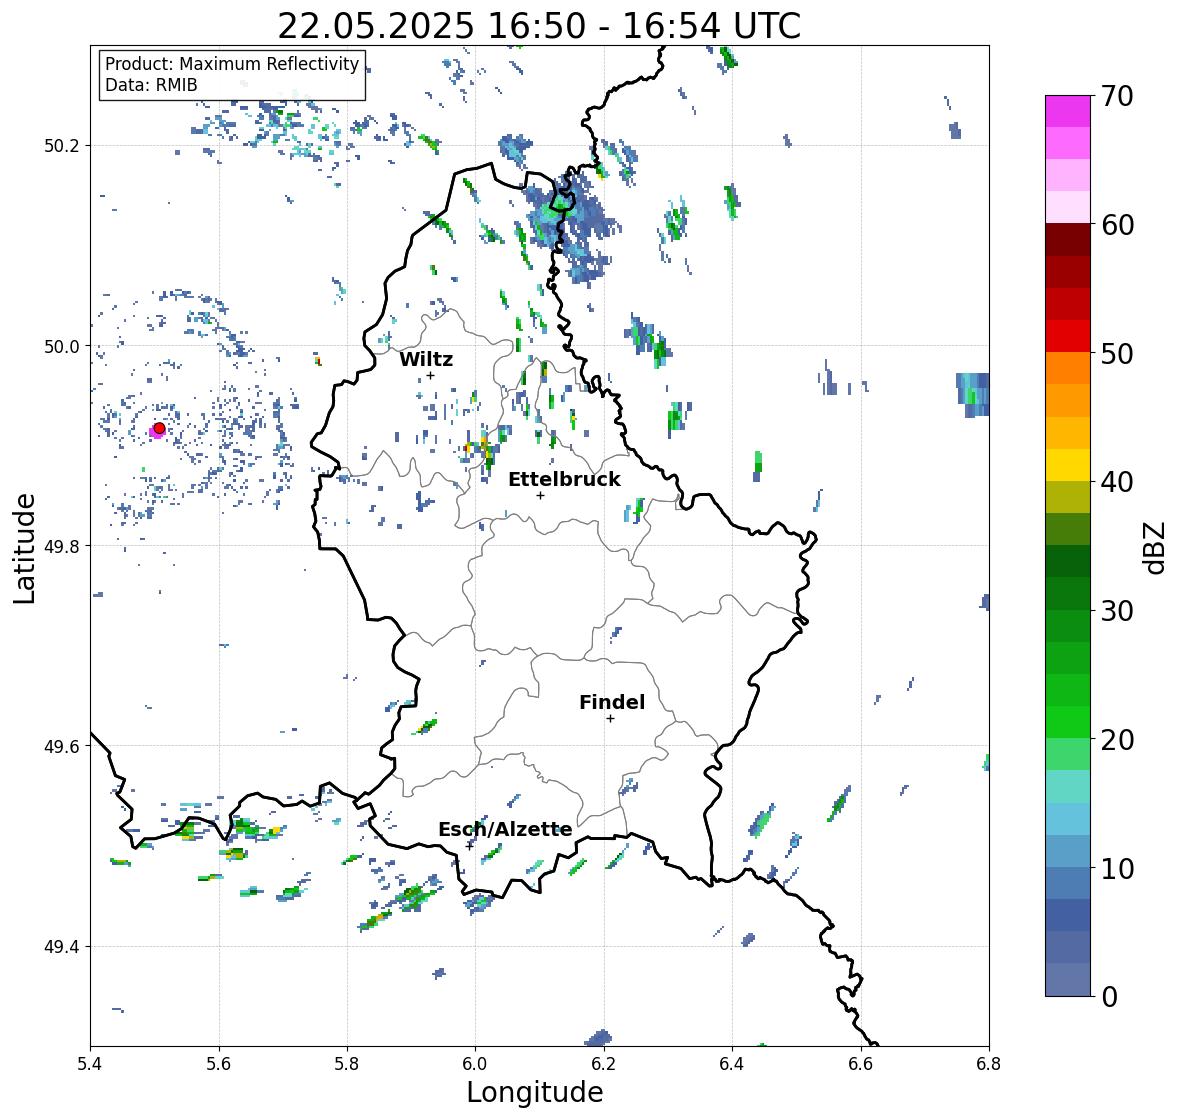Click the Findel station label
The height and width of the screenshot is (1117, 1179).
(x=611, y=702)
